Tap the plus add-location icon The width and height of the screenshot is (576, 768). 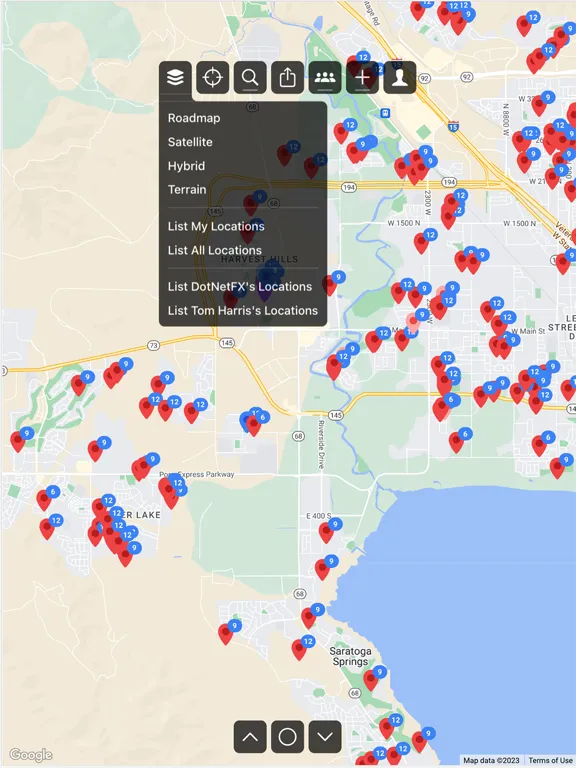[362, 77]
